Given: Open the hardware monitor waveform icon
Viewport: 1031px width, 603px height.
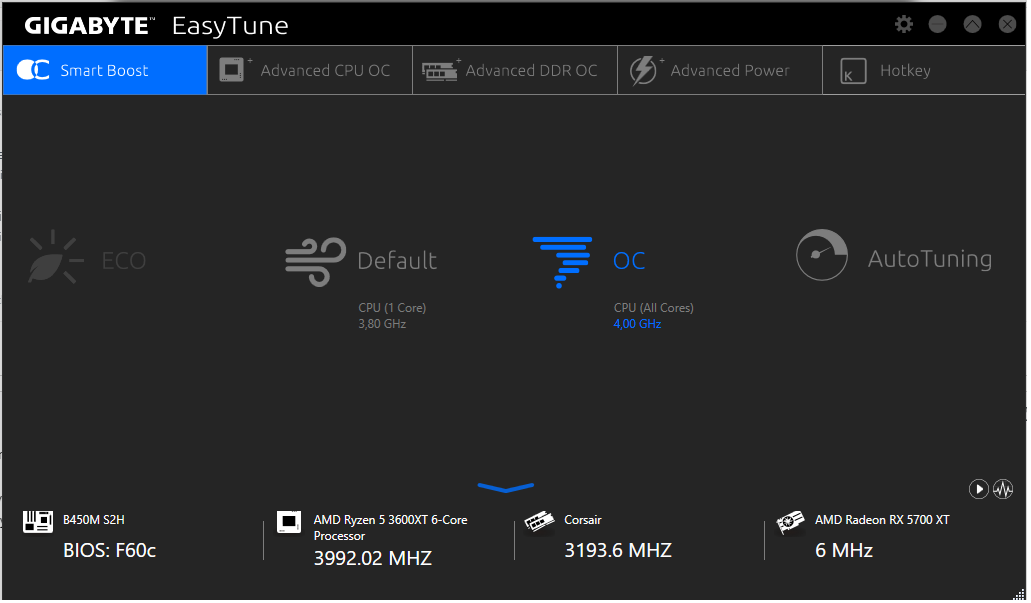Looking at the screenshot, I should pyautogui.click(x=1003, y=489).
